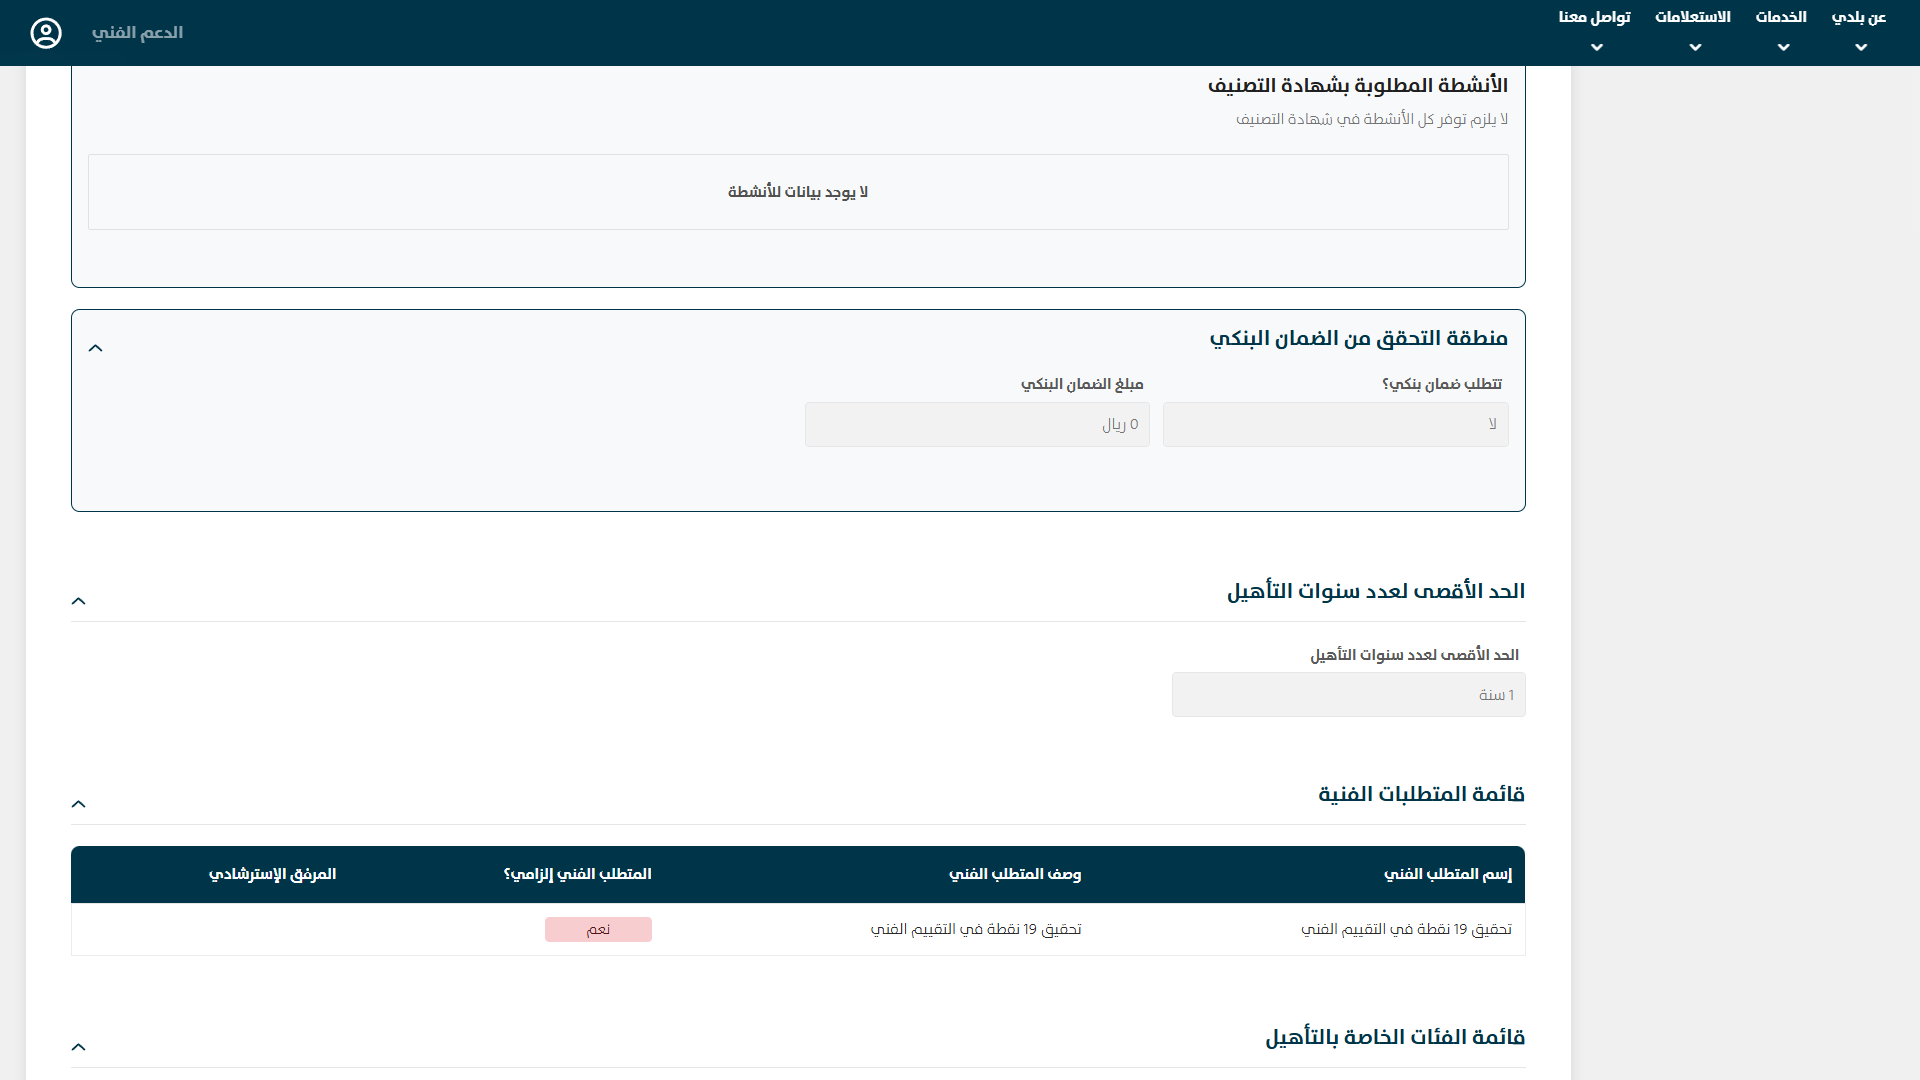
Task: Open the الخدمات menu
Action: (x=1780, y=17)
